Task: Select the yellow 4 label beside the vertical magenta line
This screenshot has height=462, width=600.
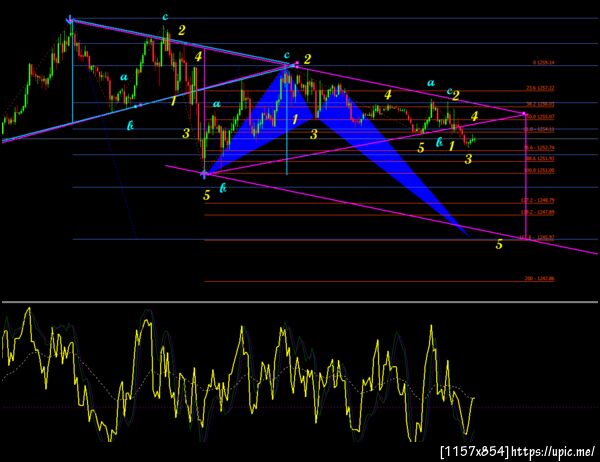Action: 198,57
